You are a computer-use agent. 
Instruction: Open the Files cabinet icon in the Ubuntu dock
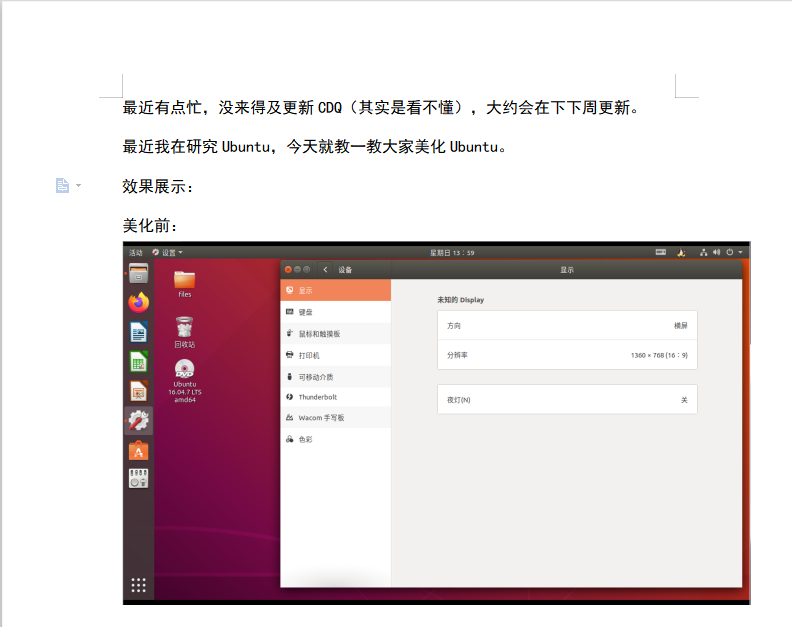pos(138,273)
